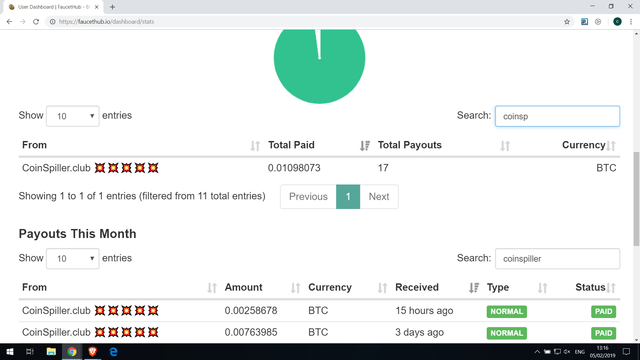Open Task View on the taskbar
The height and width of the screenshot is (360, 640).
pos(30,351)
